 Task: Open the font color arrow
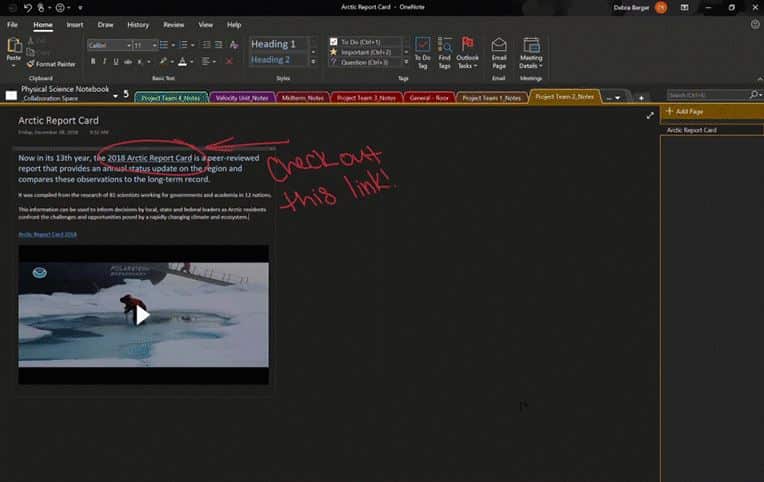(x=192, y=62)
